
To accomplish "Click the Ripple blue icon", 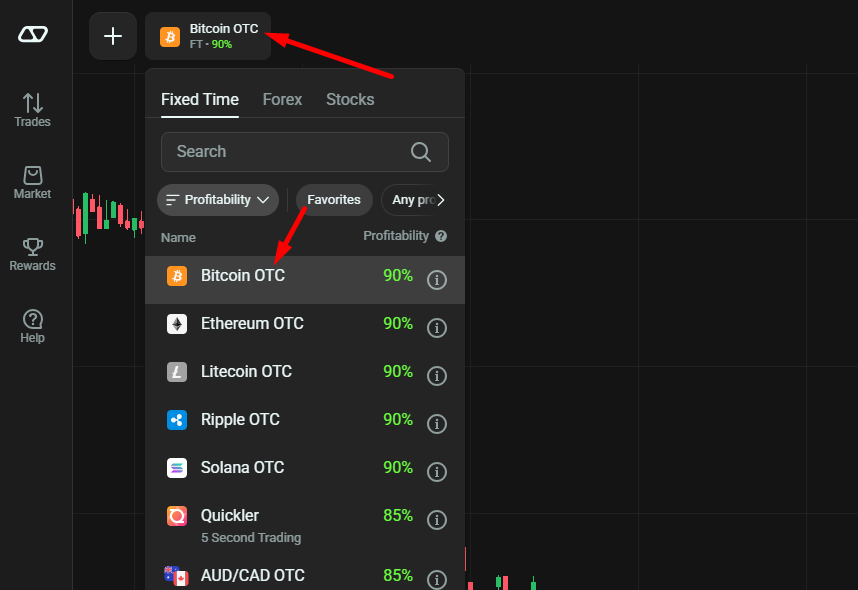I will [177, 420].
